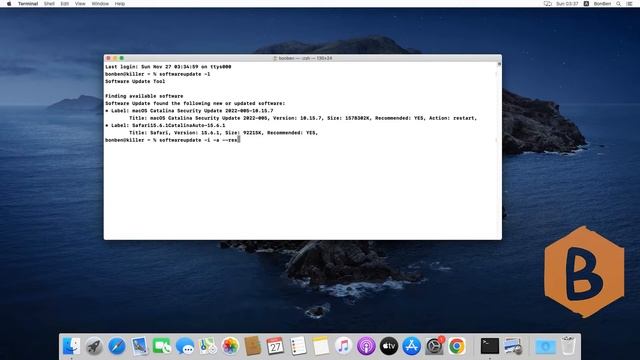
Task: Open the Terminal app menu
Action: coord(28,4)
